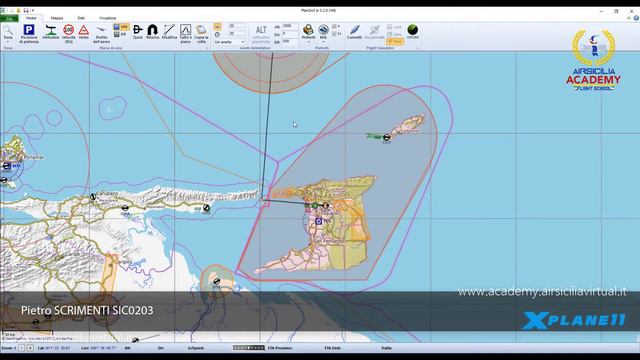Click the green departure waypoint on Trinidad

(315, 205)
